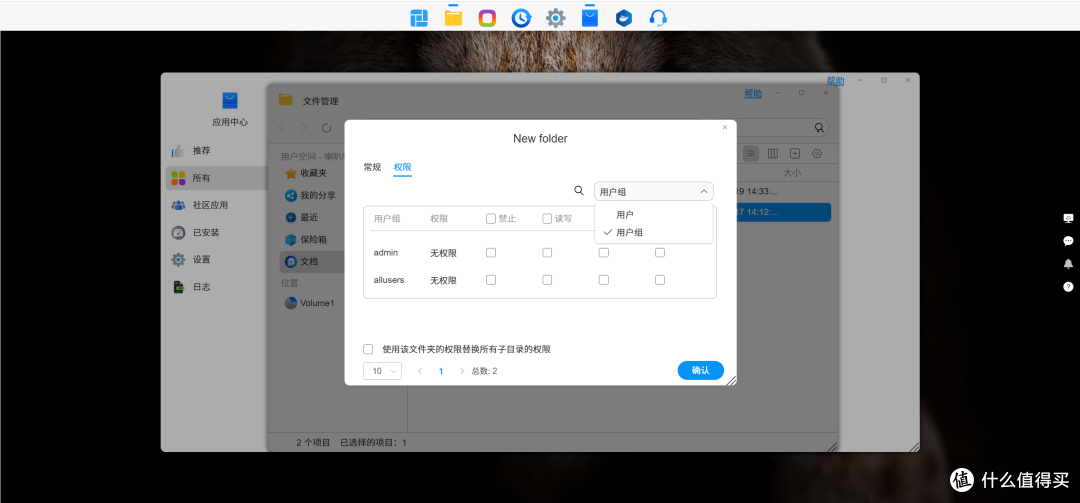Select 所有 in App Center sidebar
This screenshot has height=503, width=1080.
[x=214, y=178]
